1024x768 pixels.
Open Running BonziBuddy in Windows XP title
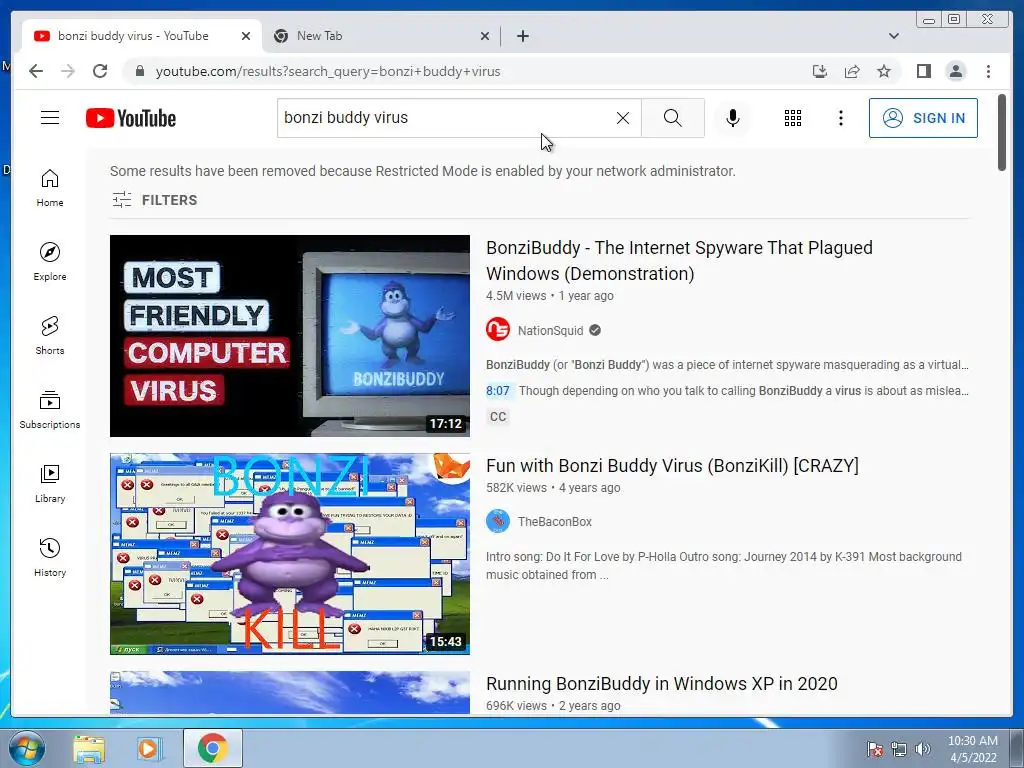coord(662,684)
